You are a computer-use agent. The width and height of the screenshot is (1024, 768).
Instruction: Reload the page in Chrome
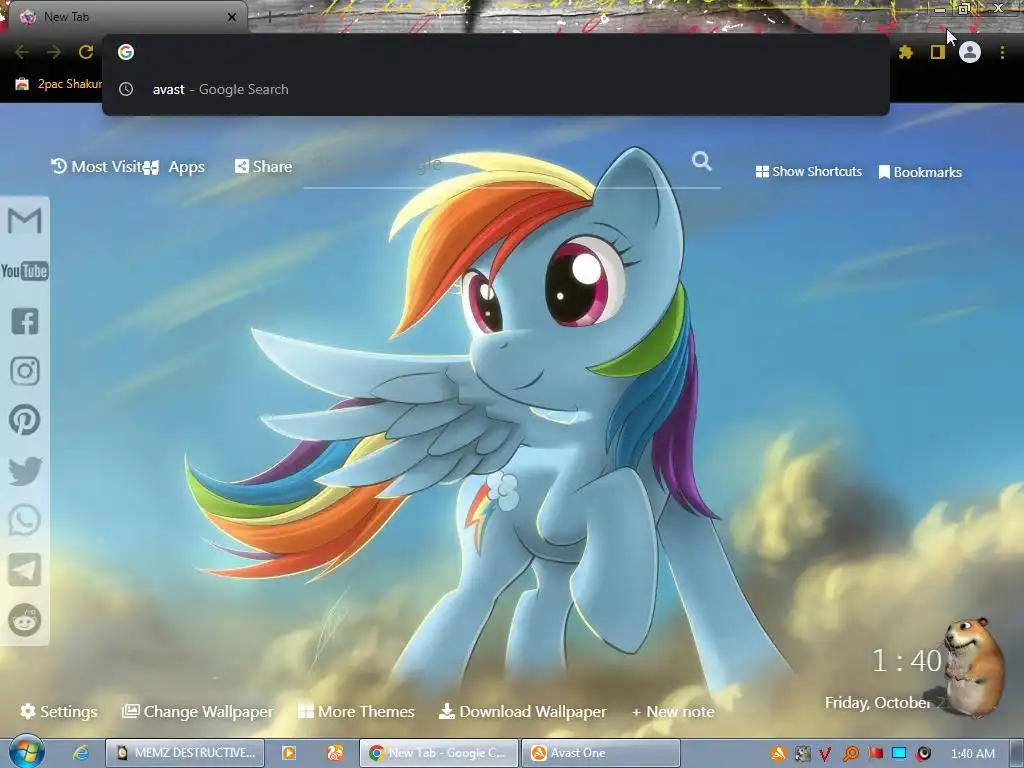pyautogui.click(x=86, y=52)
